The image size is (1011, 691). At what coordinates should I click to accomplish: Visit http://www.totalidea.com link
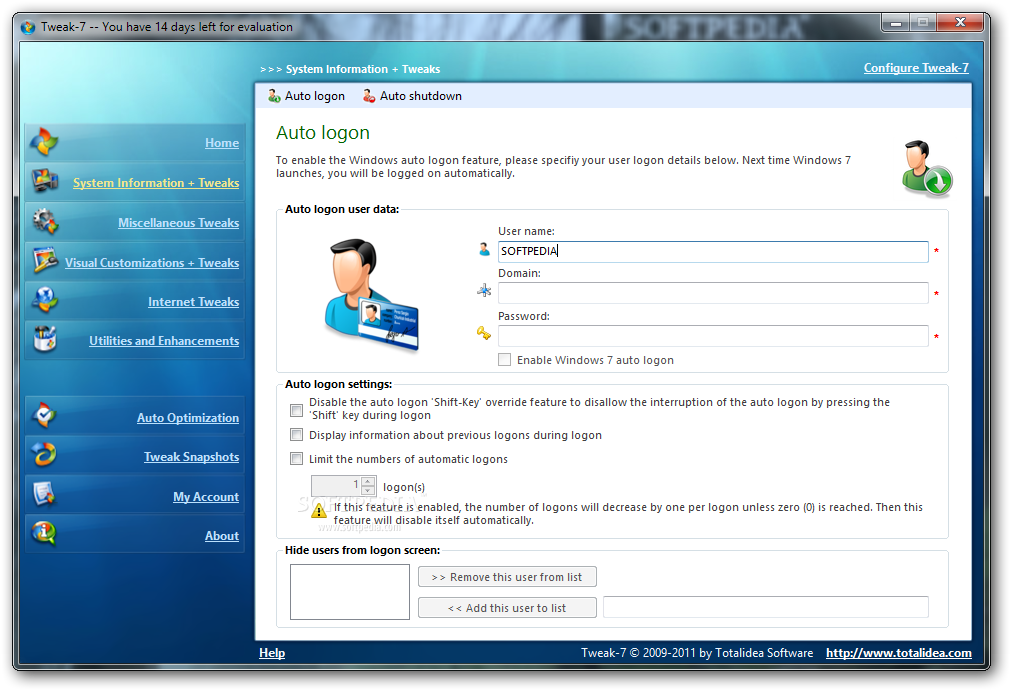pyautogui.click(x=899, y=653)
